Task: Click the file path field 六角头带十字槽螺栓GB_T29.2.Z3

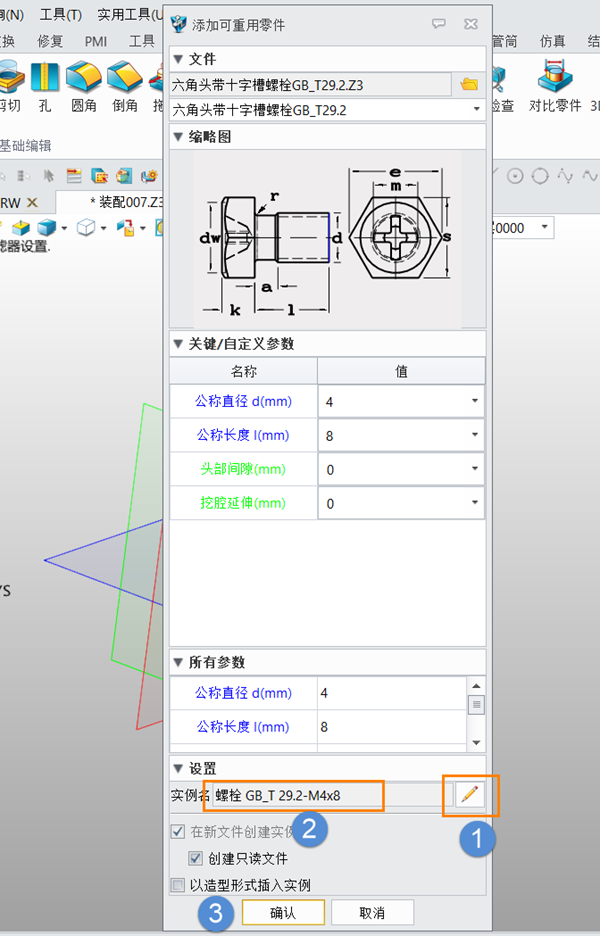Action: 310,85
